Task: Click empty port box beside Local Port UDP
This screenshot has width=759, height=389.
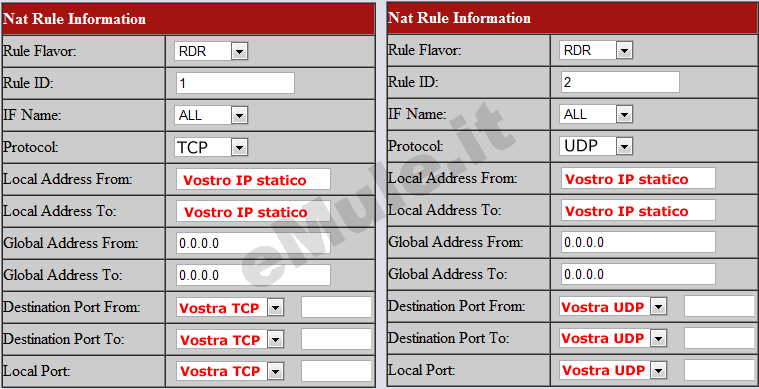Action: coord(719,370)
